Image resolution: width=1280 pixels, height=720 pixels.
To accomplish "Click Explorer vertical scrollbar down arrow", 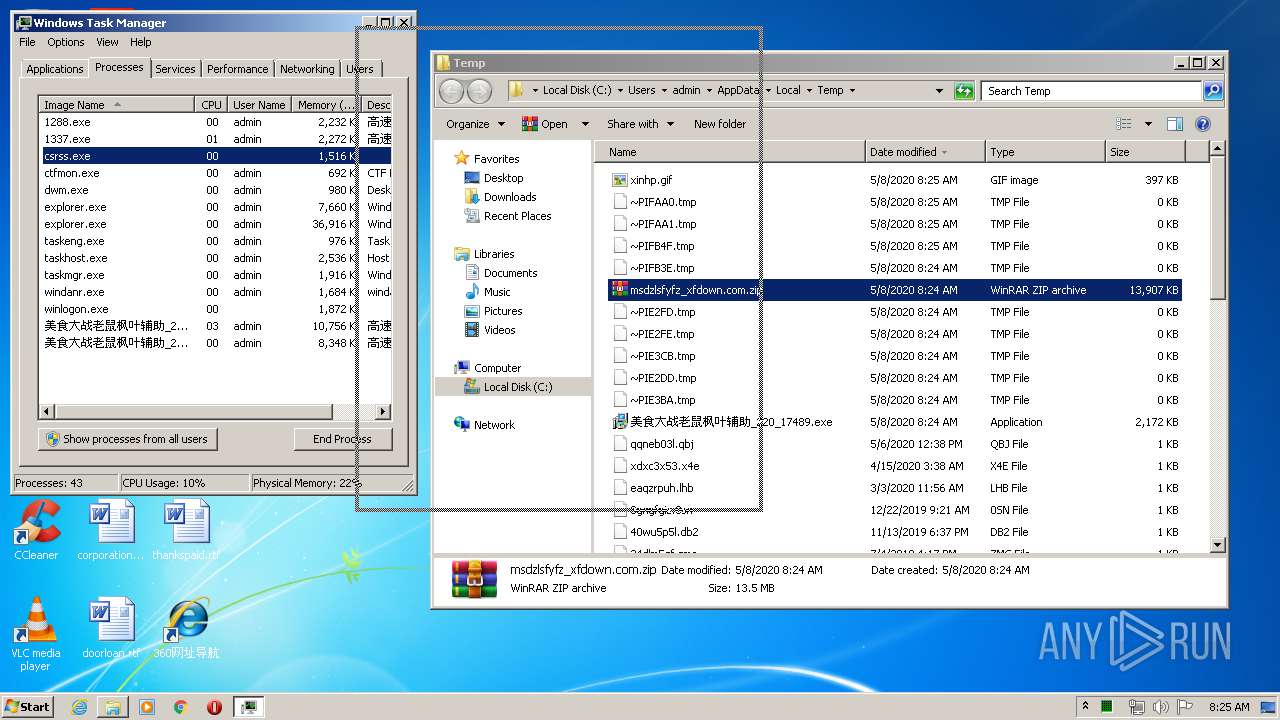I will 1217,545.
